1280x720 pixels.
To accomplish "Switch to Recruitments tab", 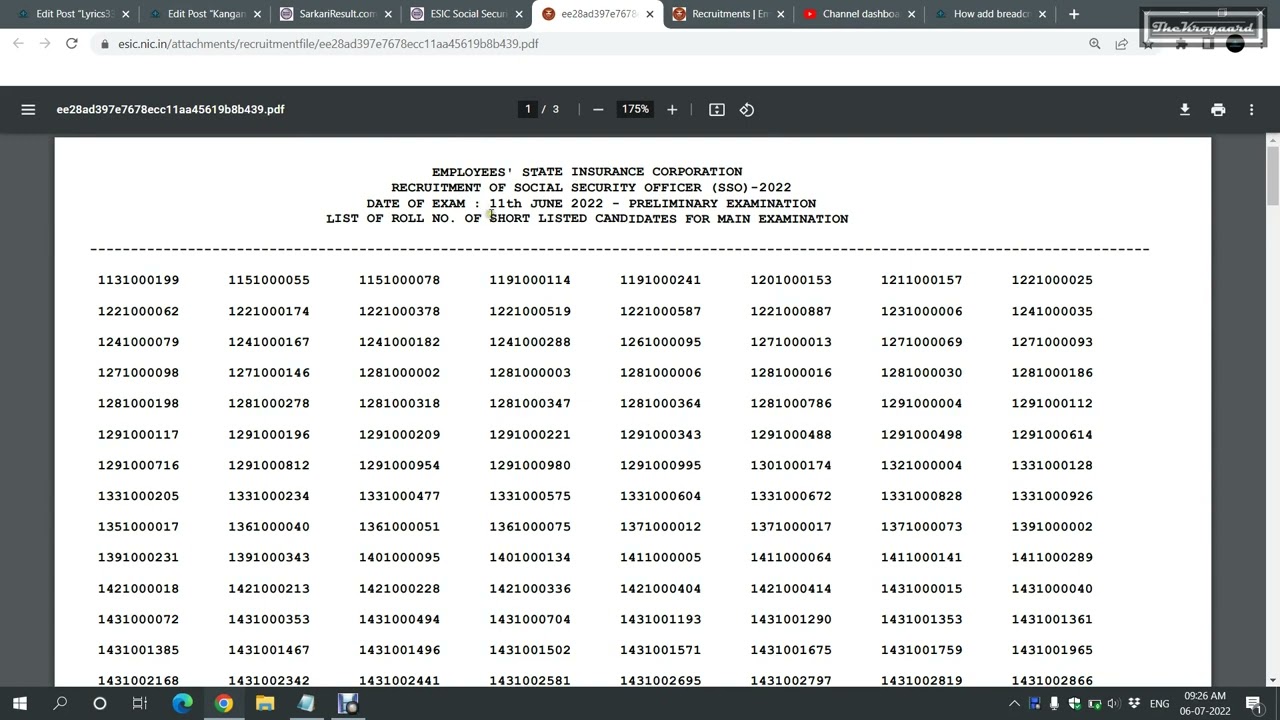I will [x=727, y=14].
